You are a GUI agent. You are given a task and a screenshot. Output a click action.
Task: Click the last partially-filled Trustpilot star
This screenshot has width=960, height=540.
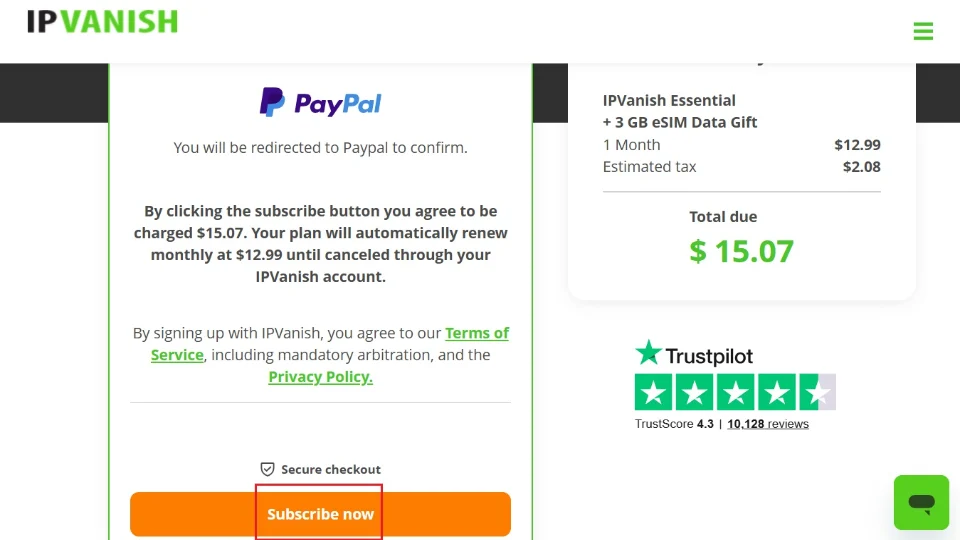817,392
